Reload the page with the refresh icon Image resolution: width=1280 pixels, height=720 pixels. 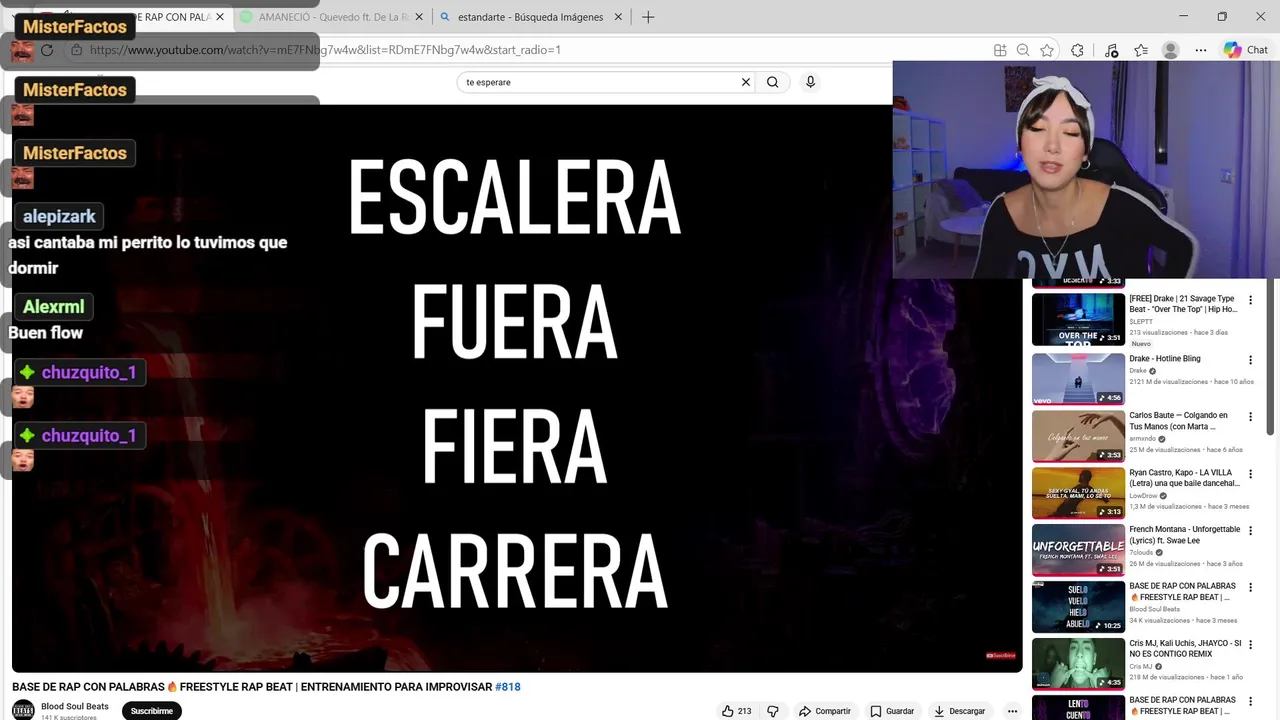click(x=46, y=49)
